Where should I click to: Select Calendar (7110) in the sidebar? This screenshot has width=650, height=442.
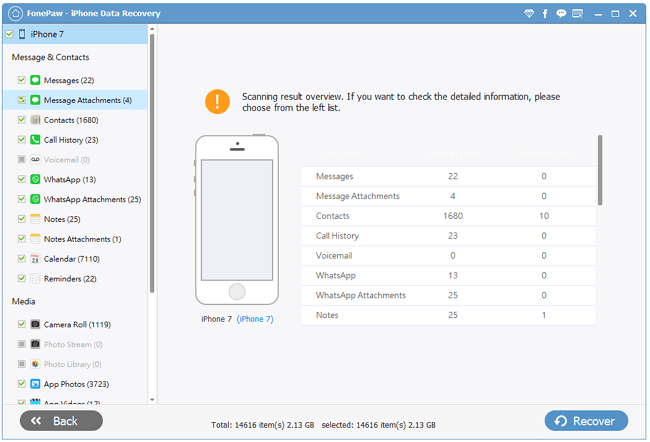pyautogui.click(x=72, y=259)
